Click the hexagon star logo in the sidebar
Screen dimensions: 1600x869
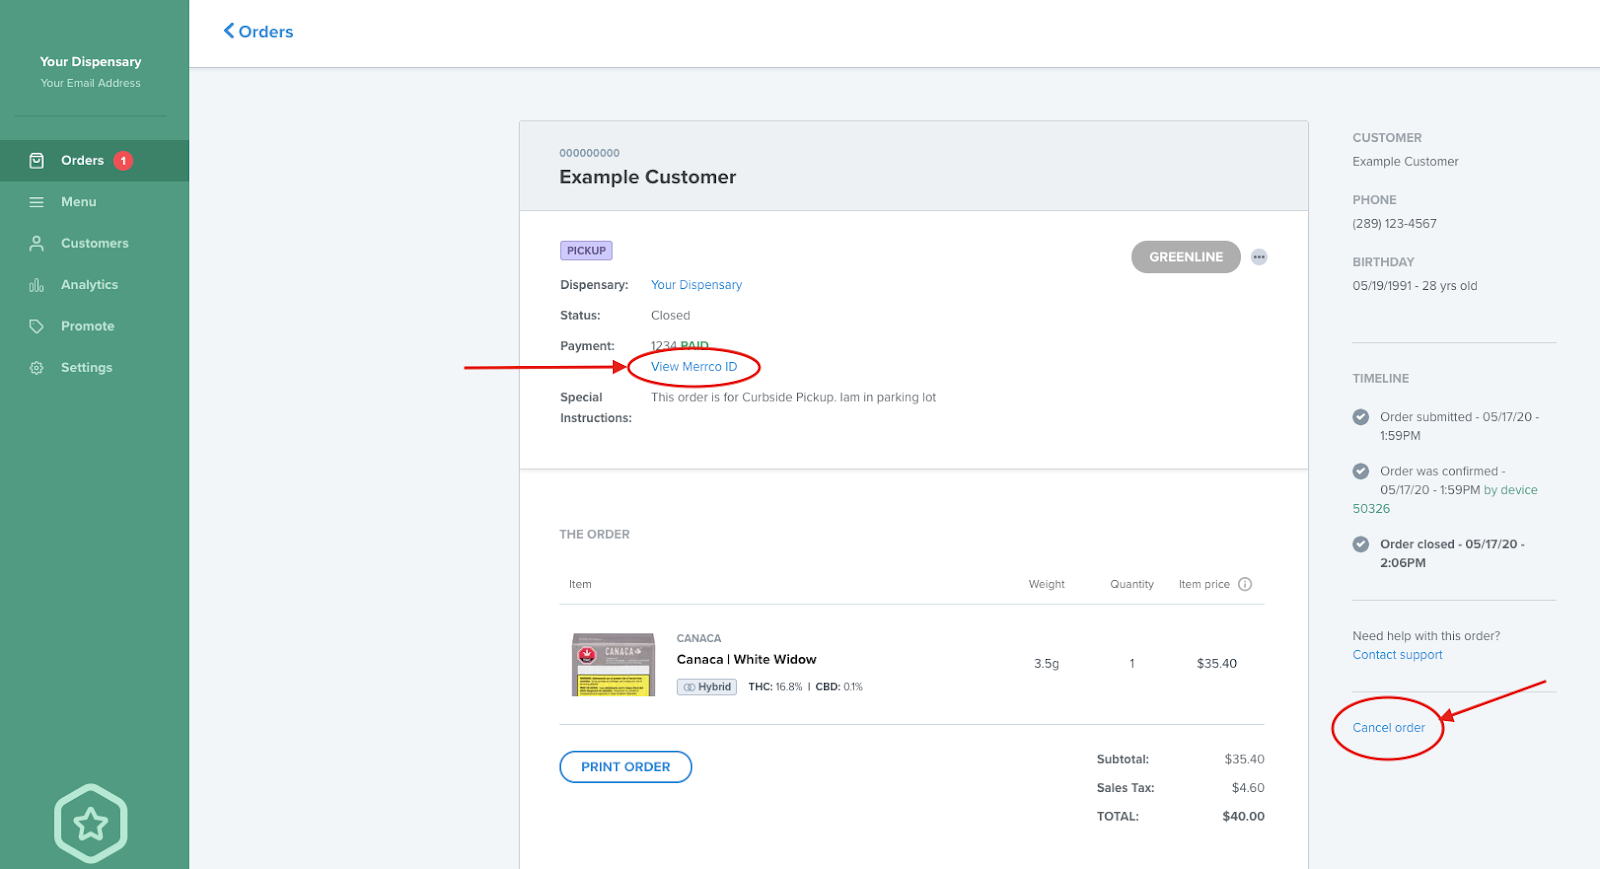91,823
